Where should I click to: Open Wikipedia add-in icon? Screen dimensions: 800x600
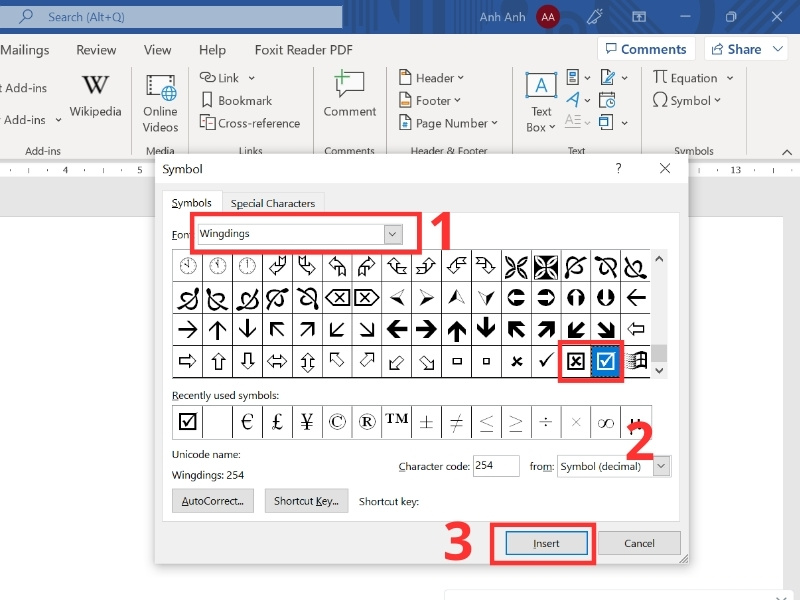(95, 85)
